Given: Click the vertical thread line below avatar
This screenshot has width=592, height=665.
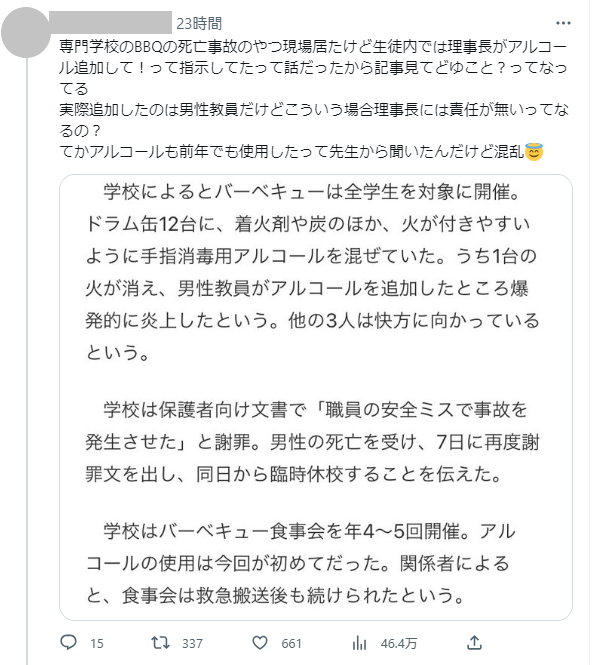Looking at the screenshot, I should (27, 361).
